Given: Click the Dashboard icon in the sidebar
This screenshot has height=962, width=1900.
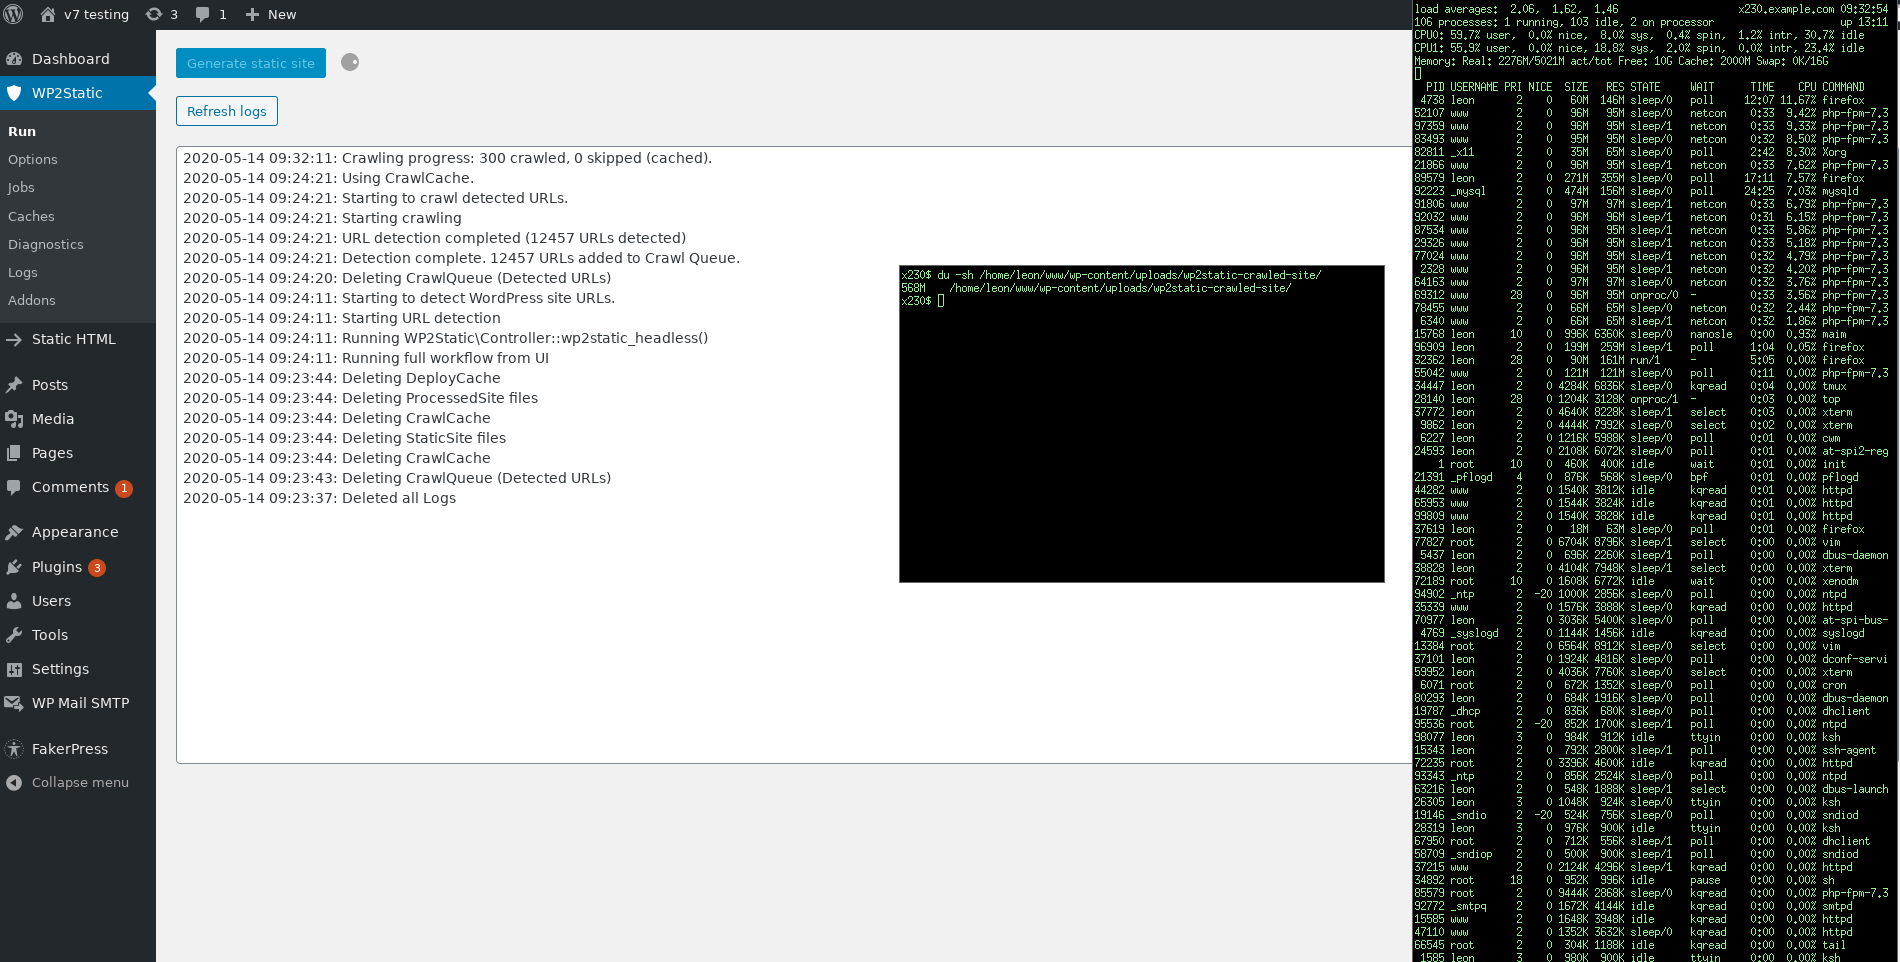Looking at the screenshot, I should pyautogui.click(x=14, y=58).
